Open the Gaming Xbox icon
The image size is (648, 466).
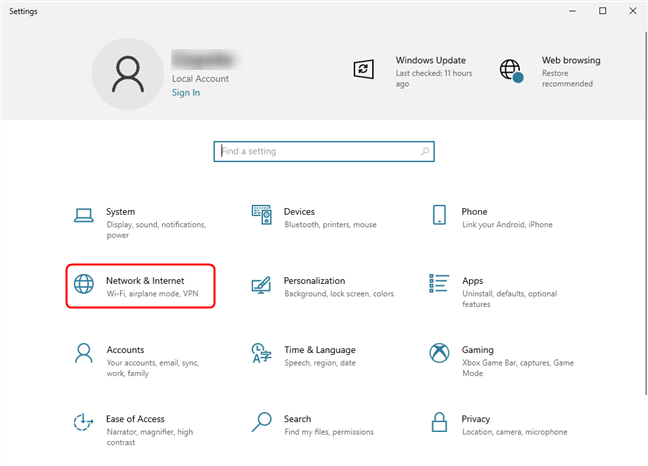click(439, 353)
